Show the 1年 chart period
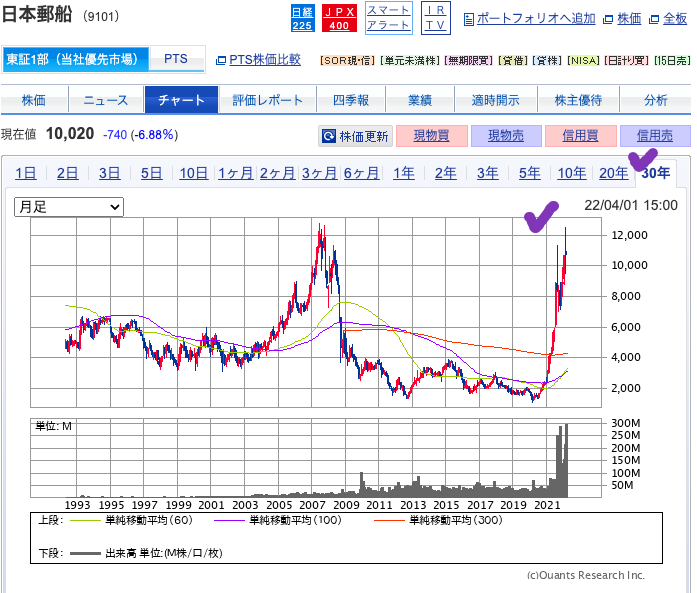The height and width of the screenshot is (593, 697). coord(404,173)
